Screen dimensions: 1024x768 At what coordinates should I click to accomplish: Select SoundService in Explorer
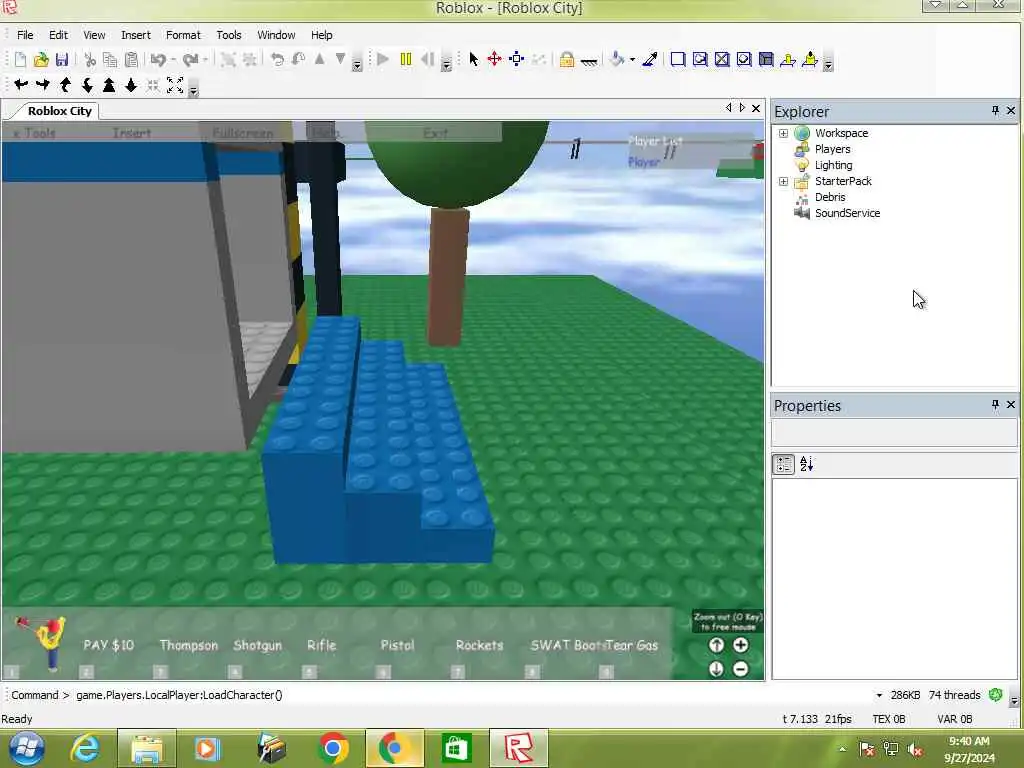[847, 214]
